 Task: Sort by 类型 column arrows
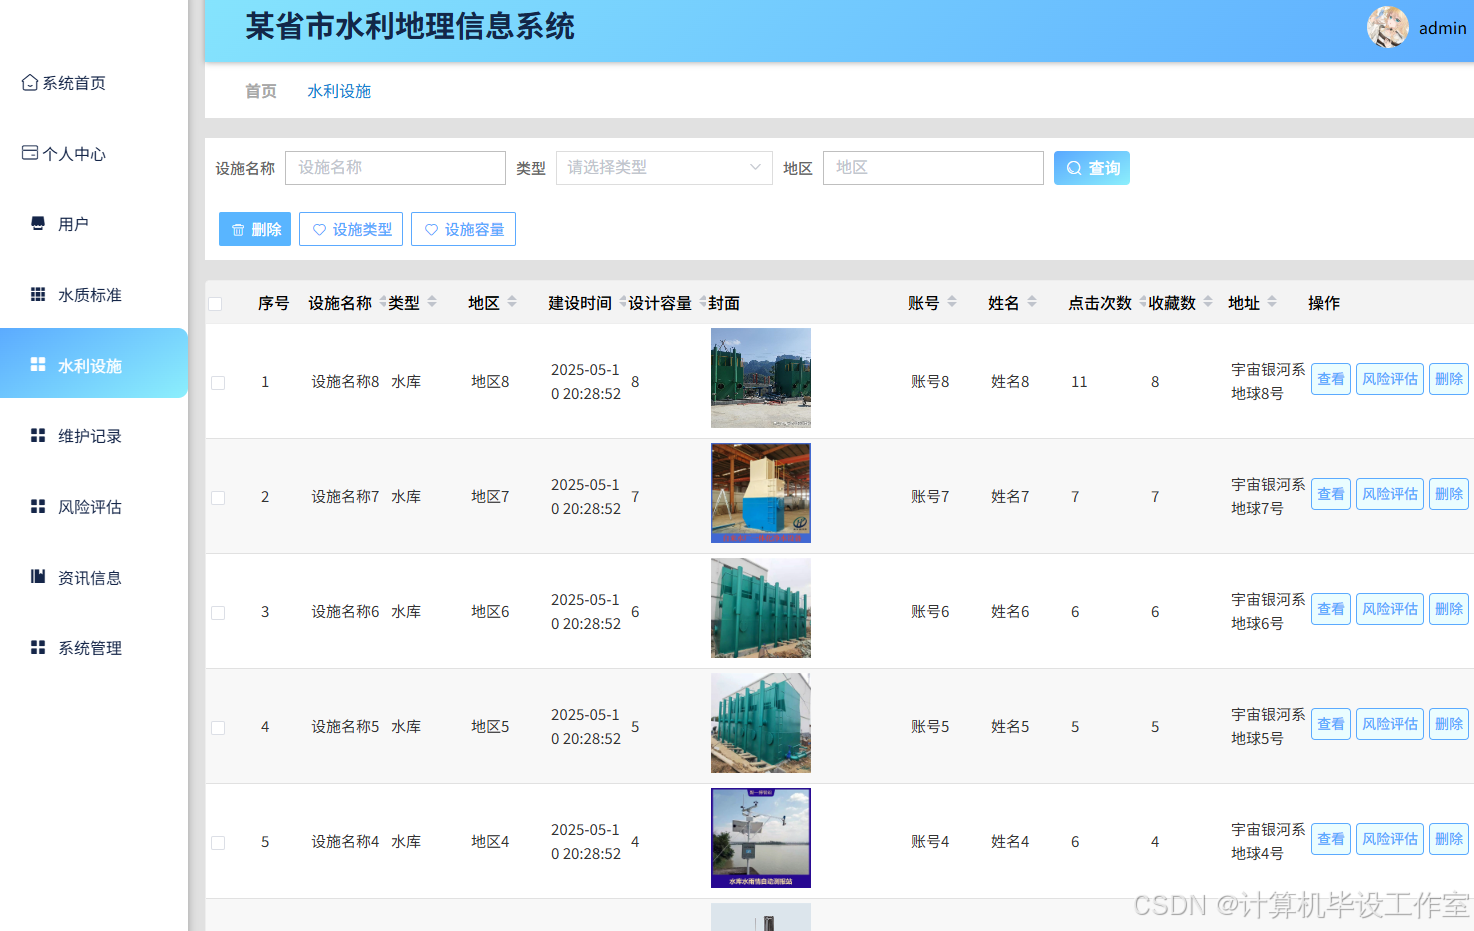pyautogui.click(x=432, y=302)
